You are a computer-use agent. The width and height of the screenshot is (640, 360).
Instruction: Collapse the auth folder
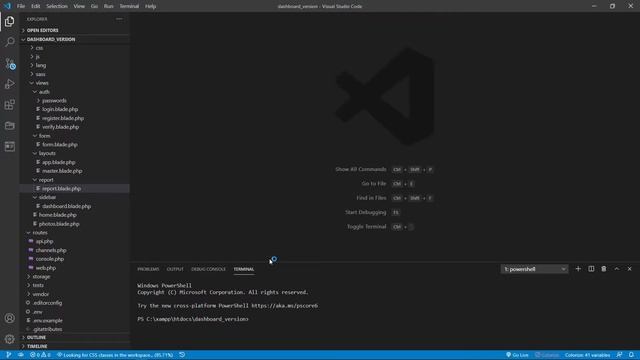44,92
